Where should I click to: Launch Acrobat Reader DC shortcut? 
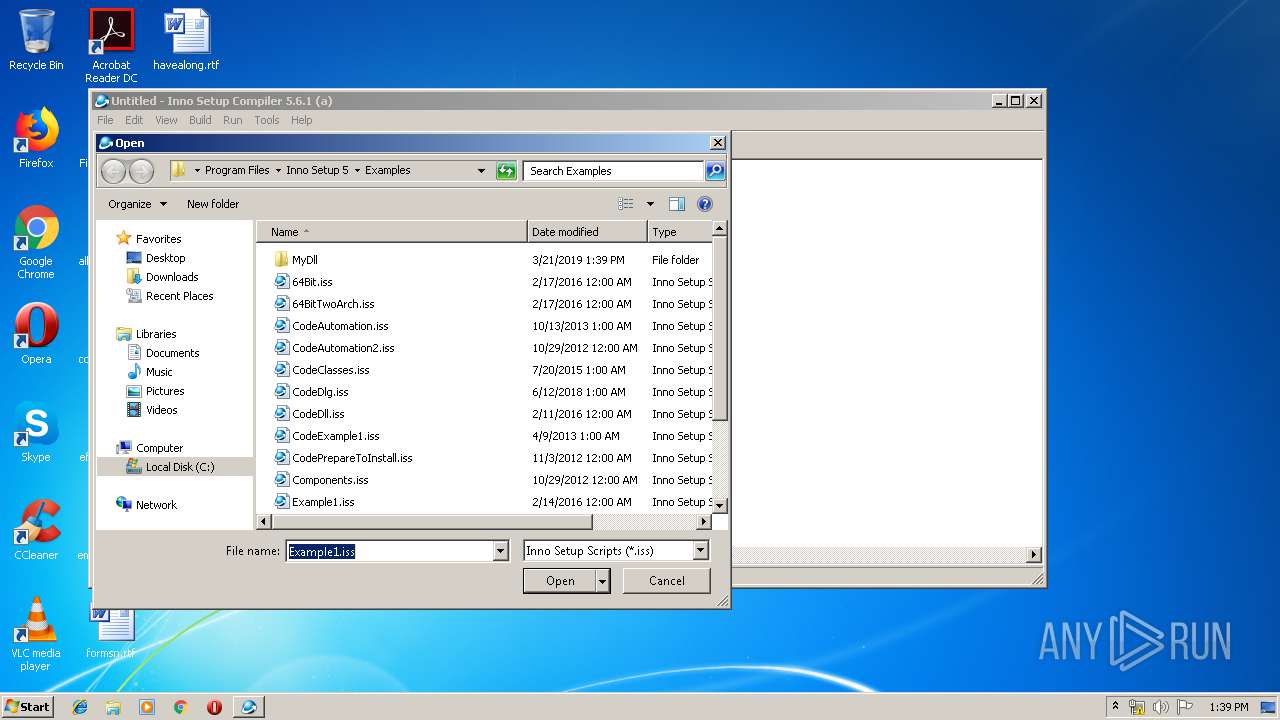(111, 46)
